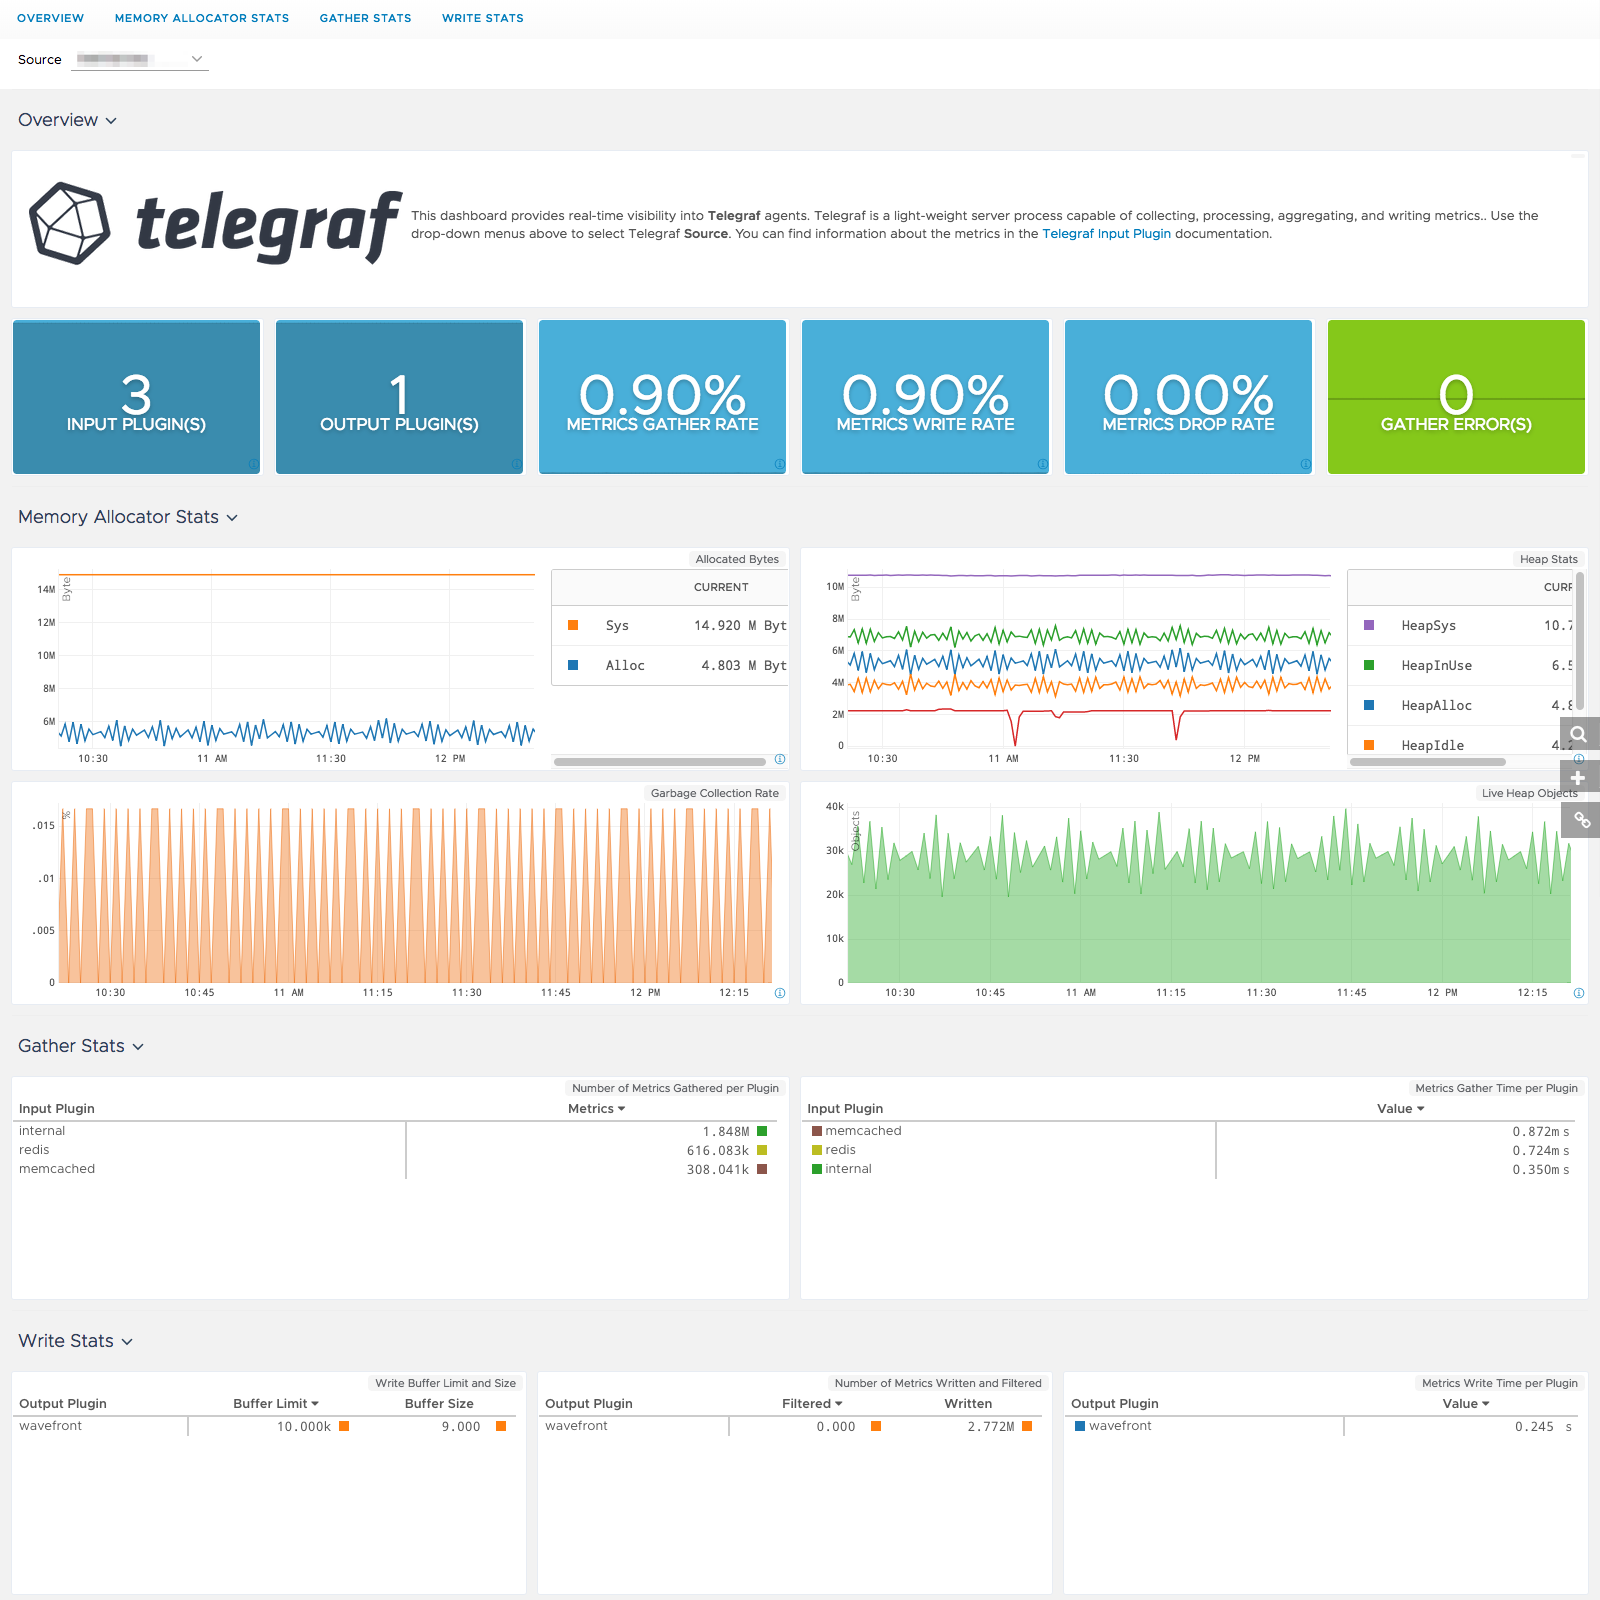The height and width of the screenshot is (1600, 1600).
Task: Click Allocated Bytes legend horizontal scrollbar
Action: 660,762
